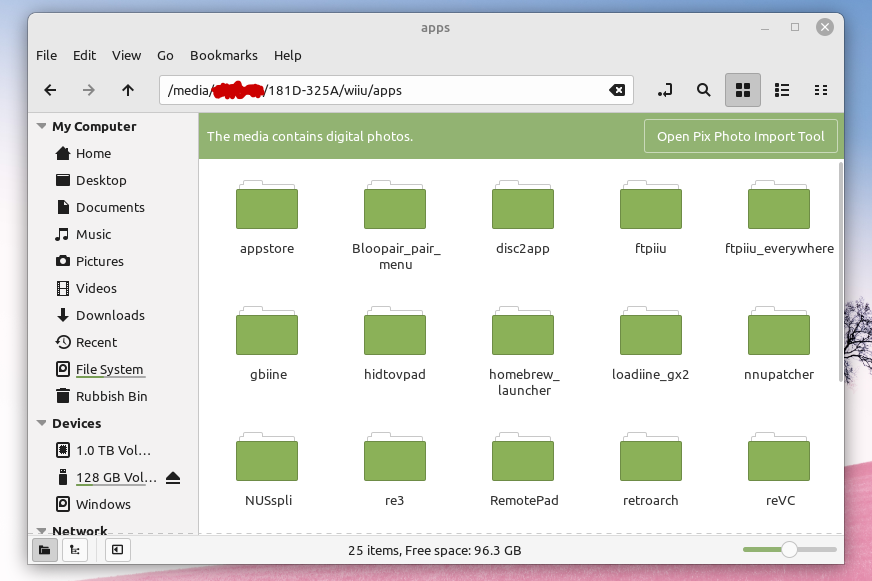This screenshot has height=581, width=872.
Task: Click the forward navigation arrow
Action: pos(88,90)
